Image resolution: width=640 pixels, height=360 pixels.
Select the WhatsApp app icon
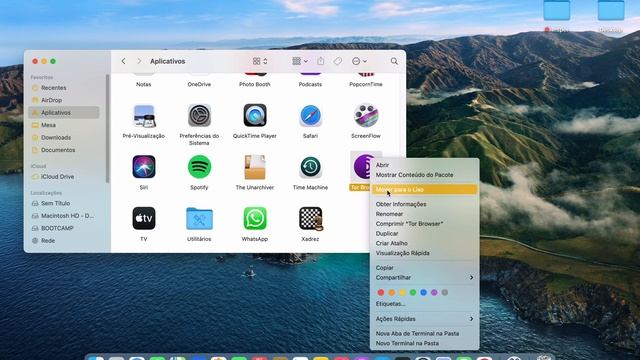pos(255,218)
